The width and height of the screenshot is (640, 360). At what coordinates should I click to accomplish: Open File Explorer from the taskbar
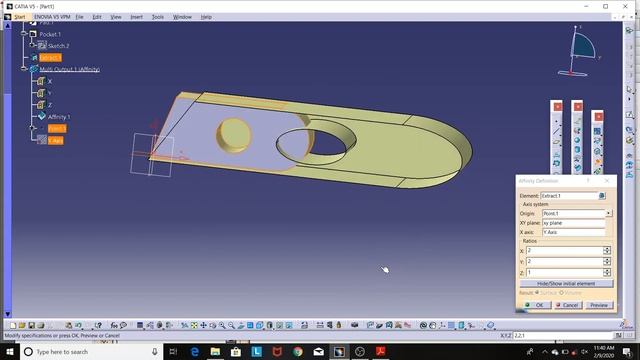[x=215, y=351]
